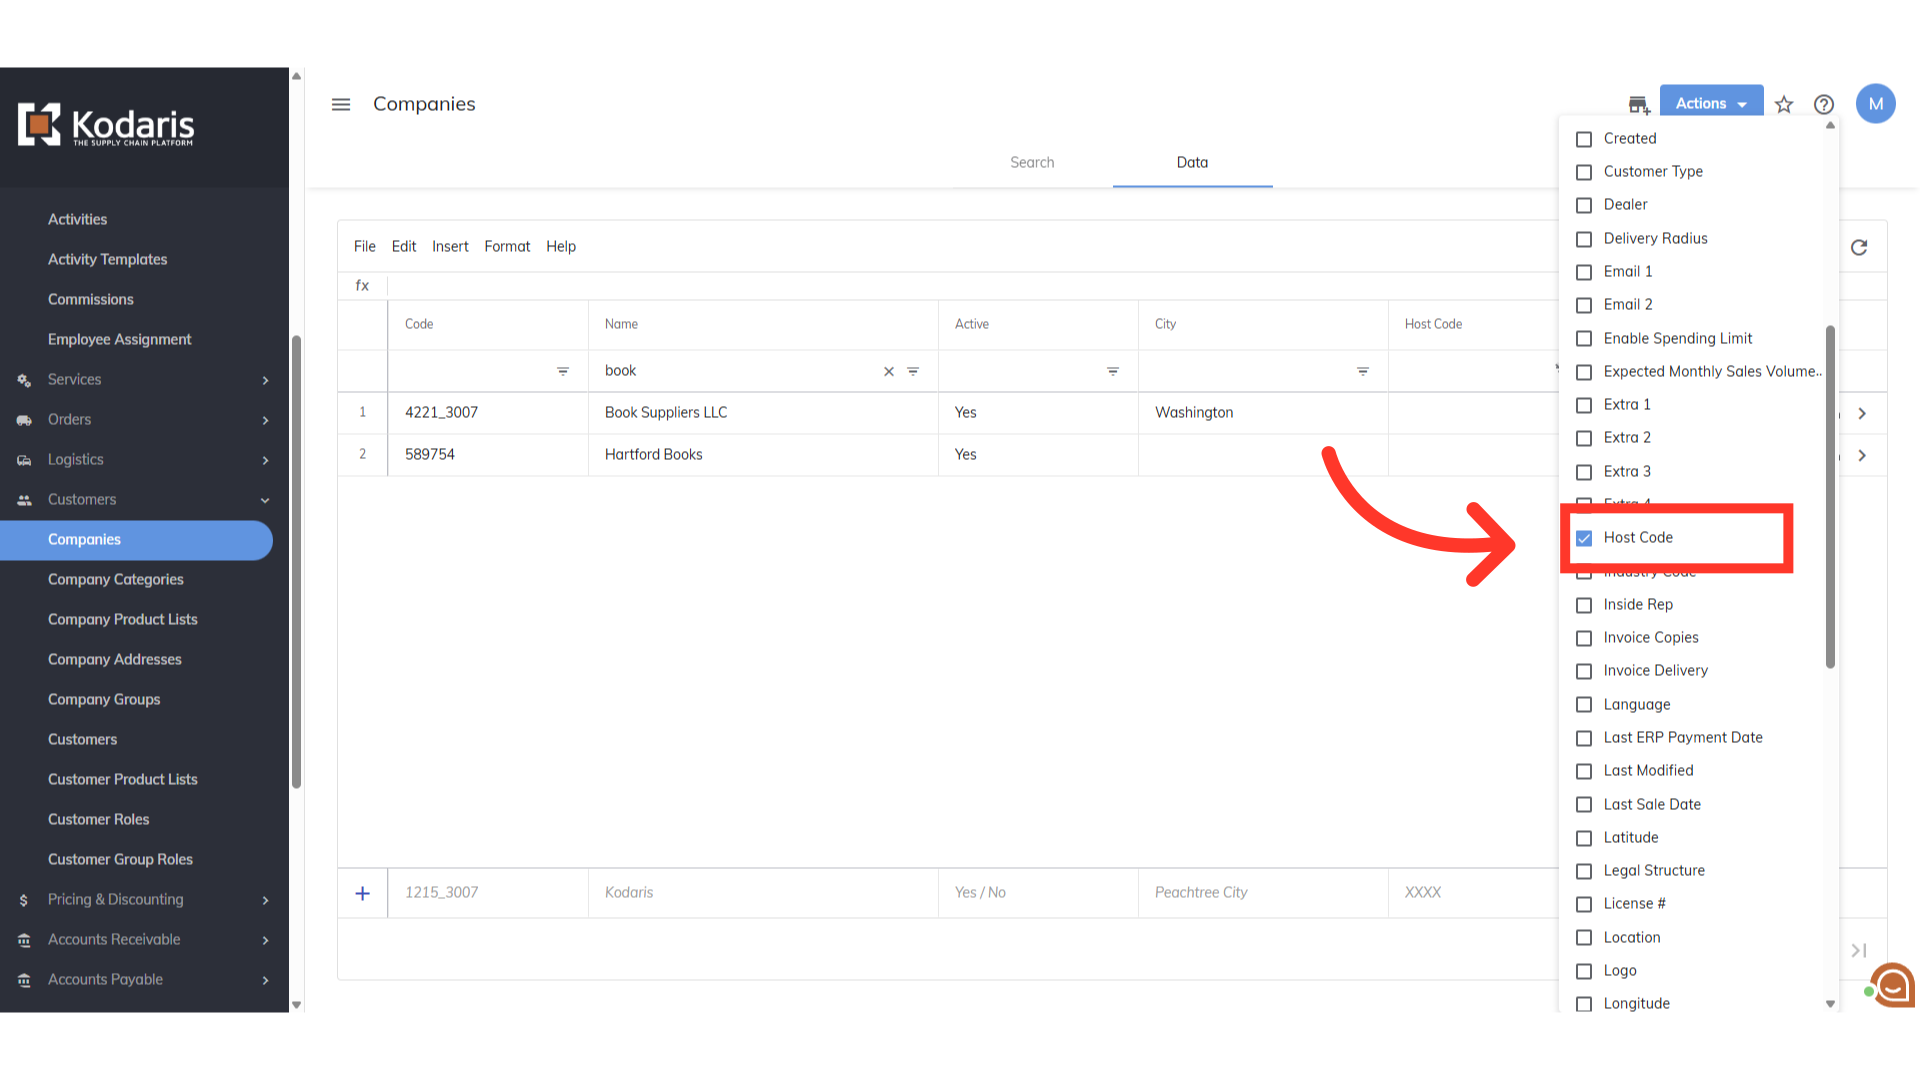Open Company Addresses in the sidebar

115,660
